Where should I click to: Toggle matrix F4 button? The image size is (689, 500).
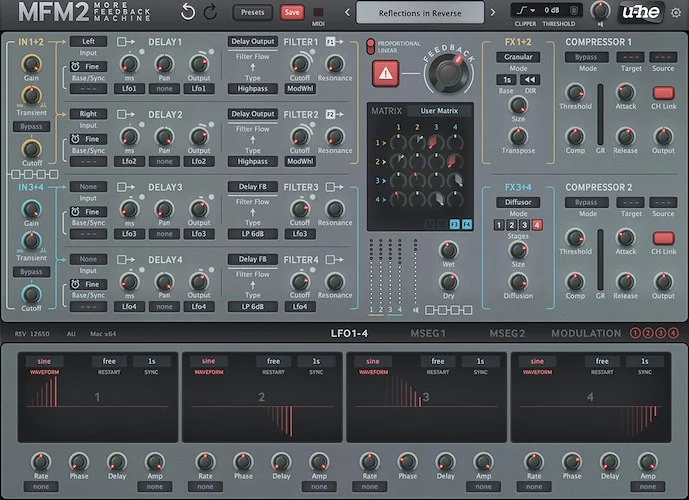[467, 225]
